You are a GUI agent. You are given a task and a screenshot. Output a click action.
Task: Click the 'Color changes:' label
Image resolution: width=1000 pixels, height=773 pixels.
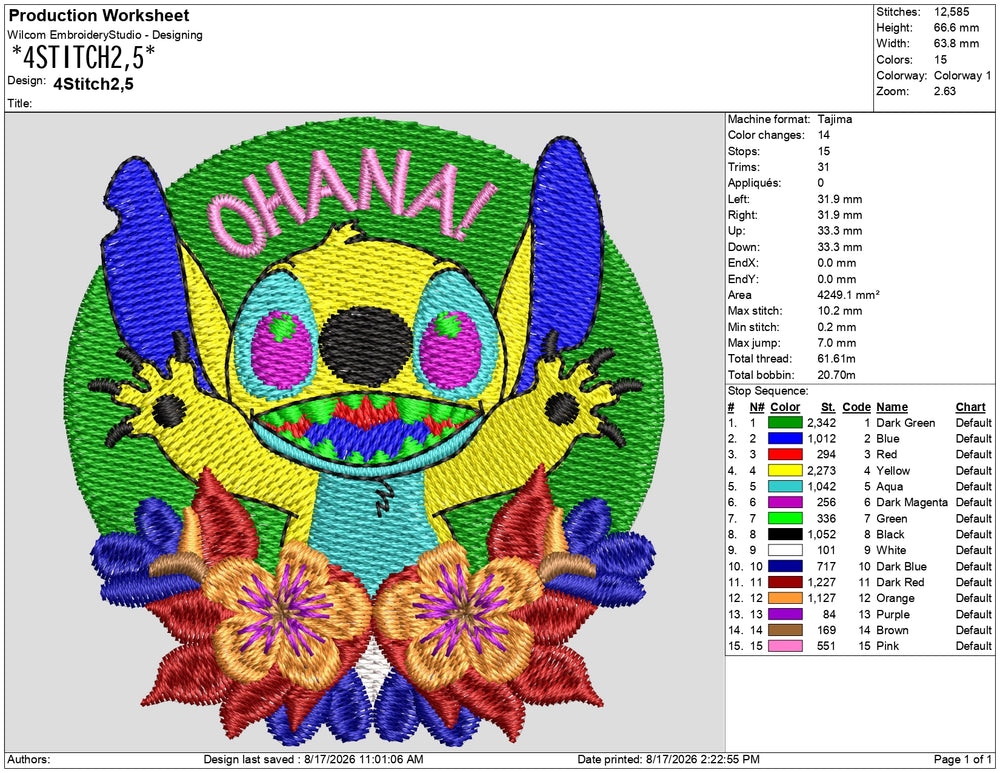tap(766, 135)
